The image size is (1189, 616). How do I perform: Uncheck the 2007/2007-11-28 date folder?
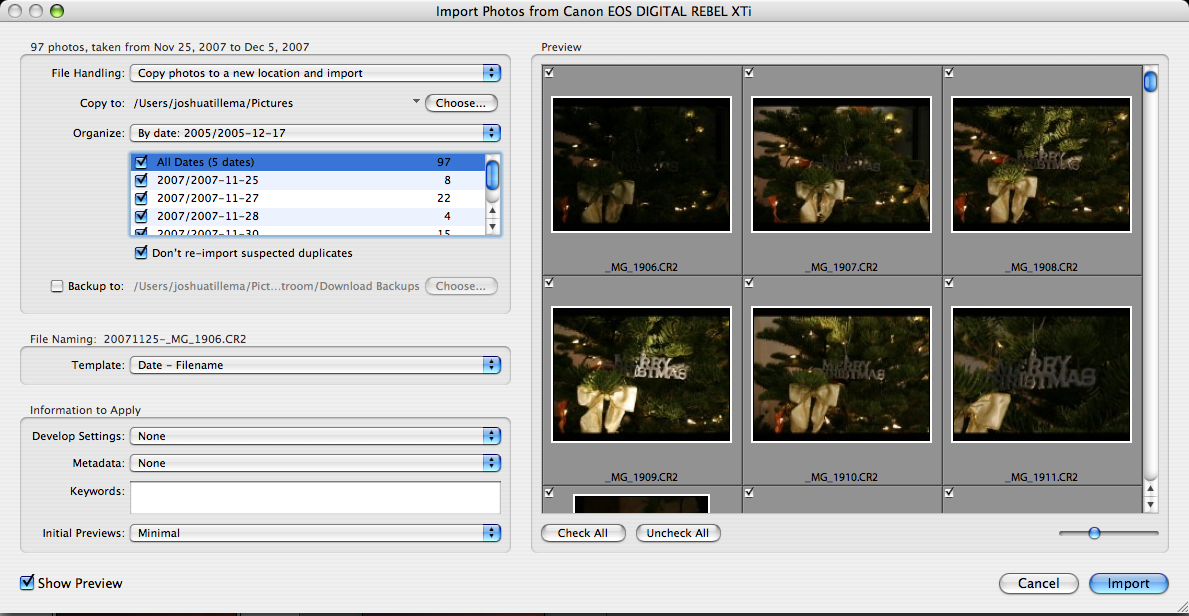tap(140, 215)
